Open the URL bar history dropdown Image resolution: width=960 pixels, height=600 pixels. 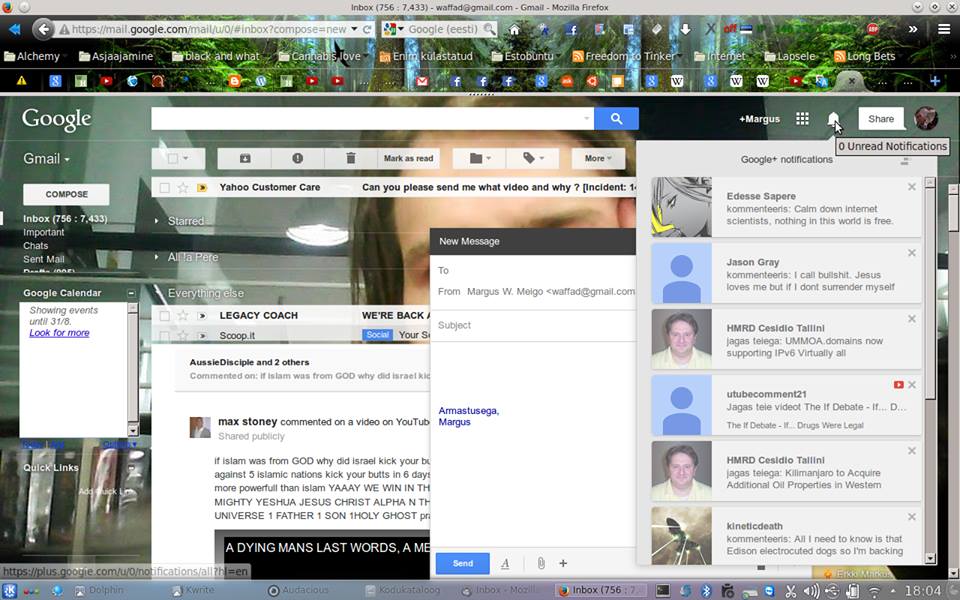point(354,29)
